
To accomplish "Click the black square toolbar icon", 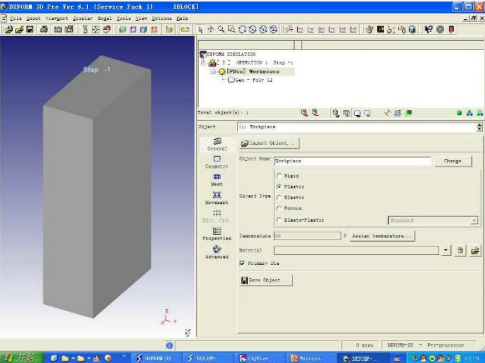I will point(380,30).
